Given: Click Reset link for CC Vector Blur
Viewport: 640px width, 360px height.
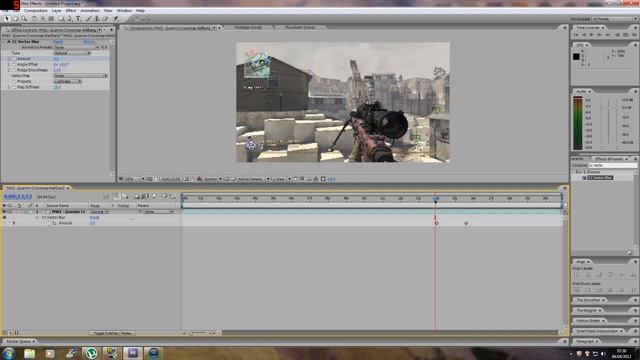Looking at the screenshot, I should point(58,42).
